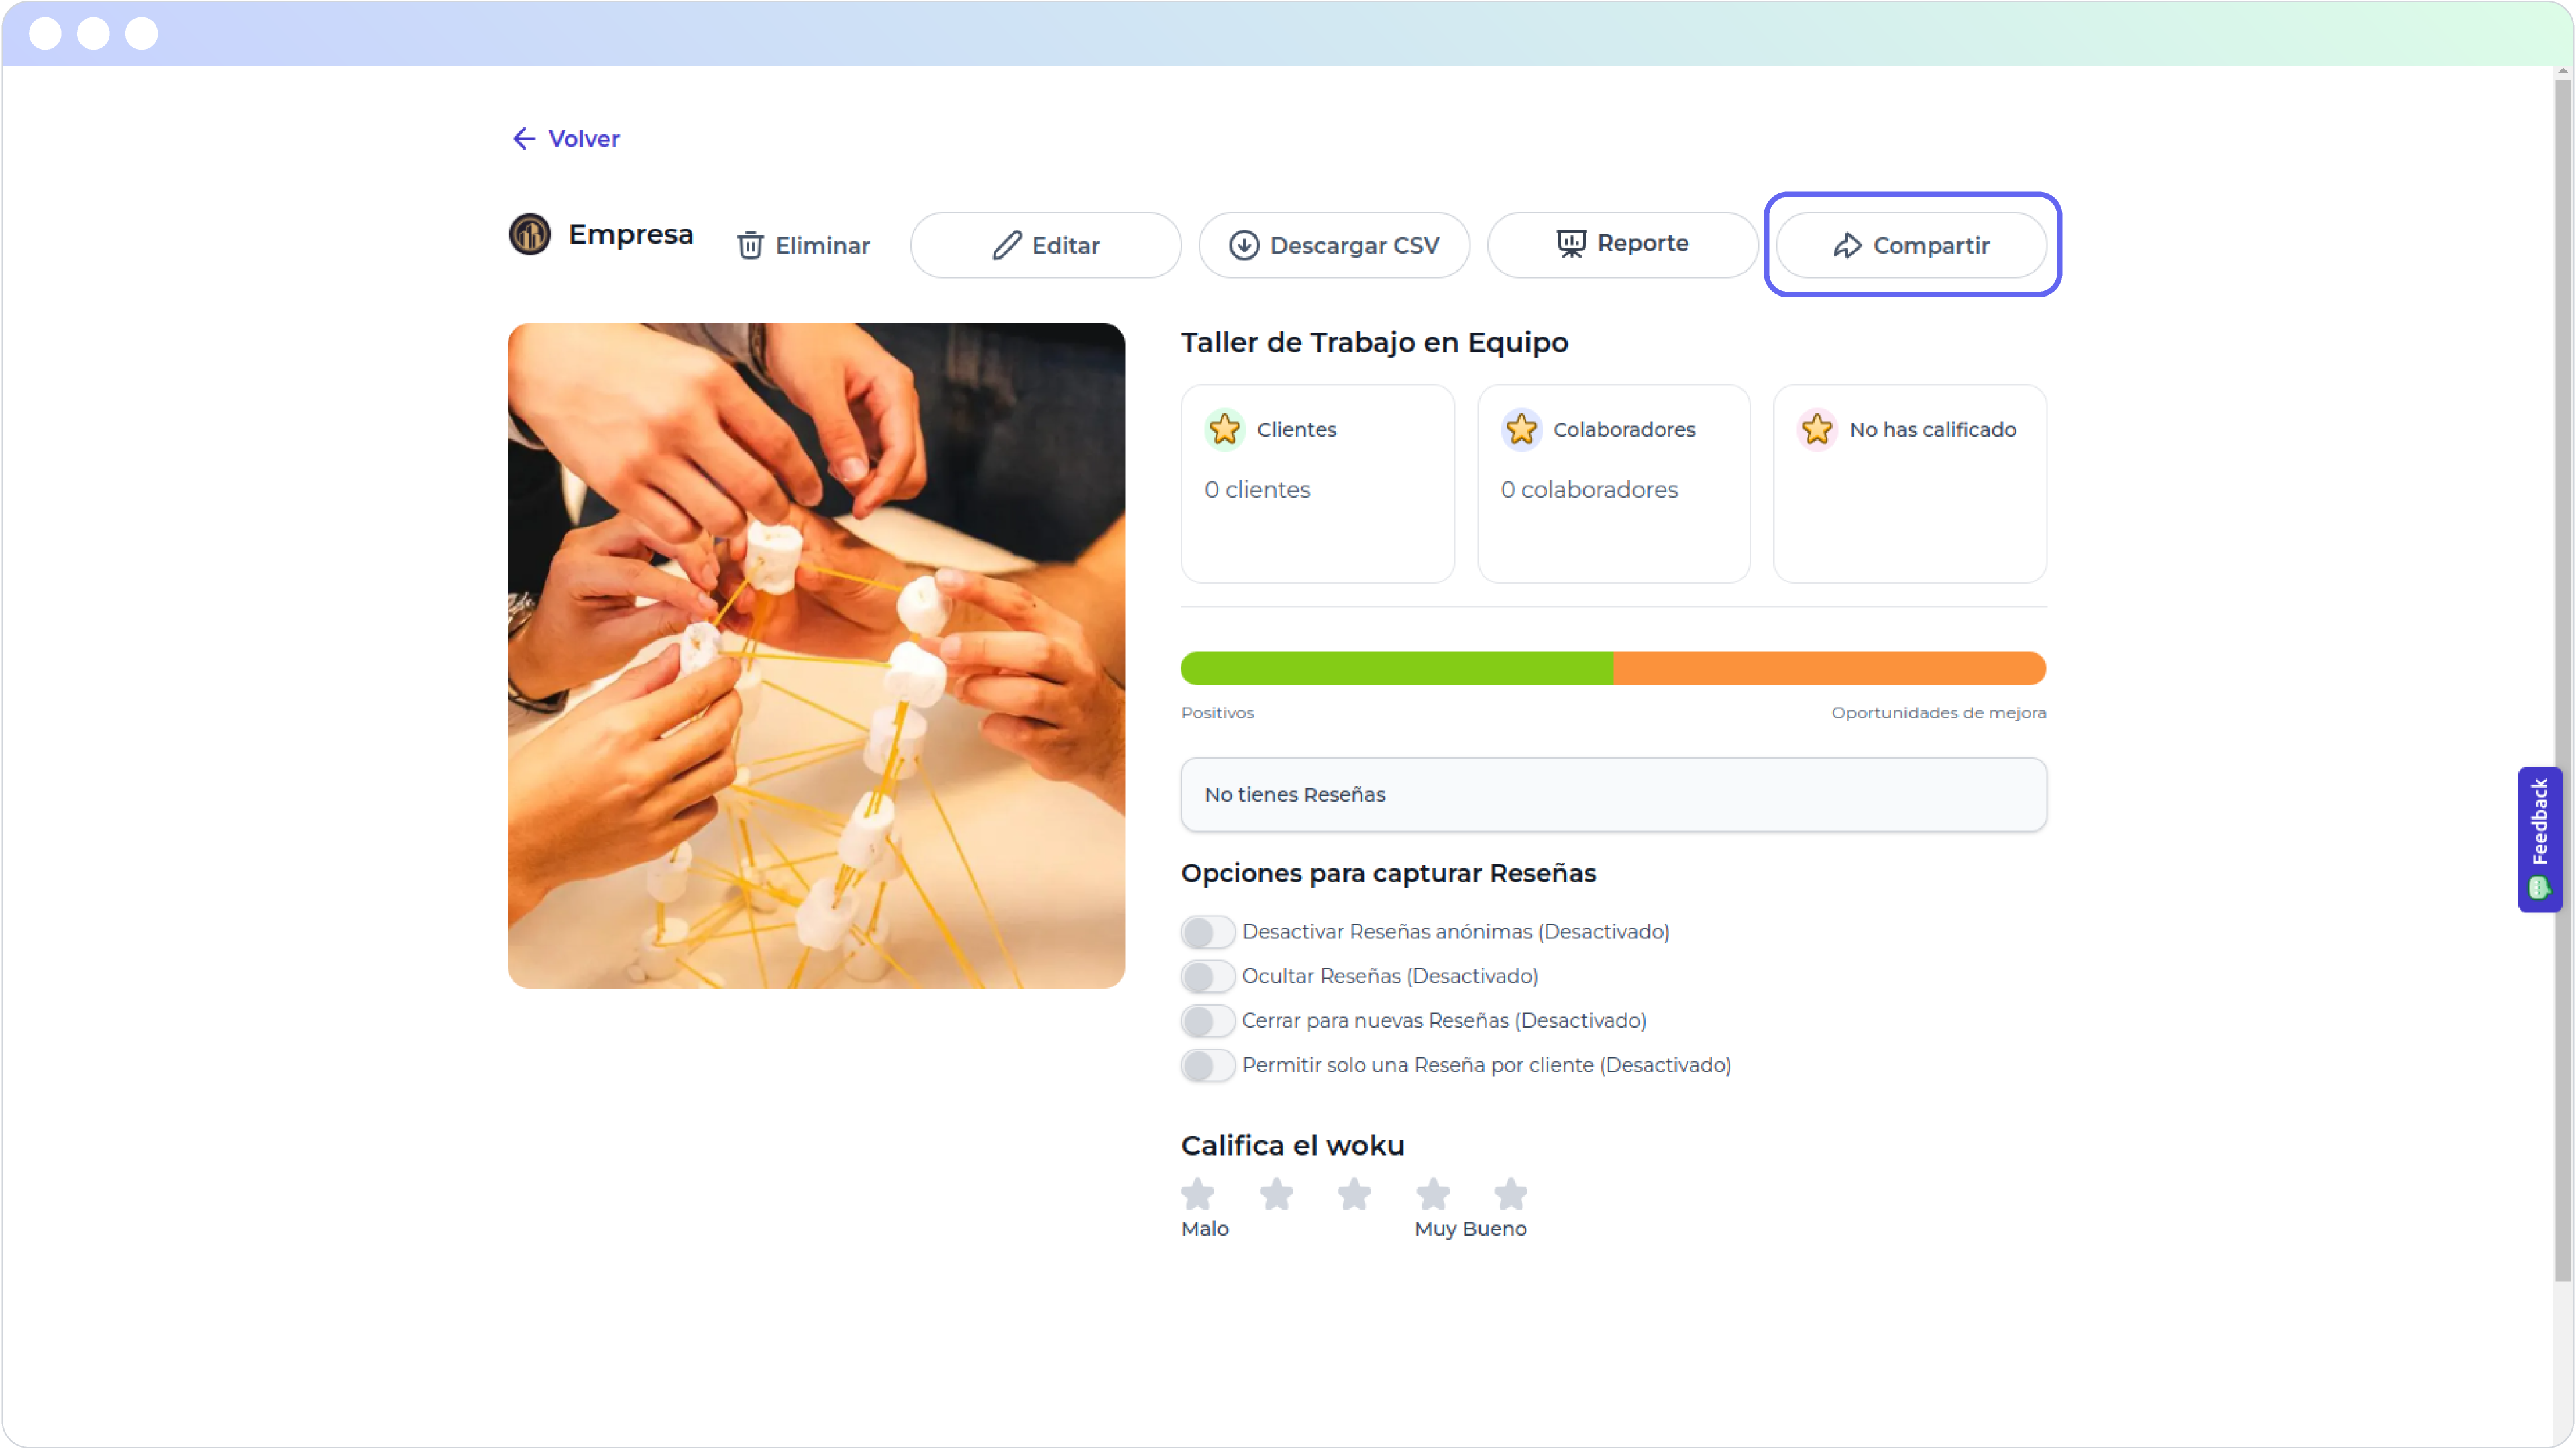The height and width of the screenshot is (1449, 2576).
Task: Toggle Permitir solo una Reseña por cliente
Action: [1207, 1065]
